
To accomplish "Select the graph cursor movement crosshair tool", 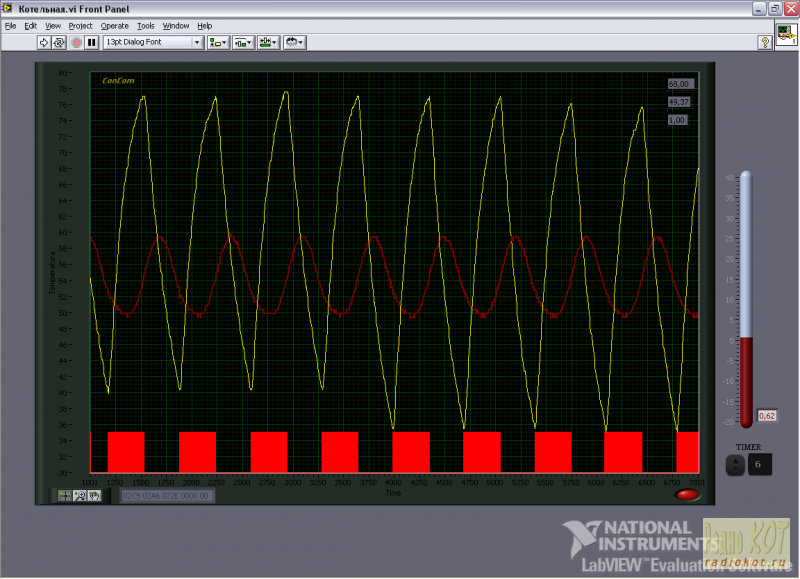I will tap(65, 495).
